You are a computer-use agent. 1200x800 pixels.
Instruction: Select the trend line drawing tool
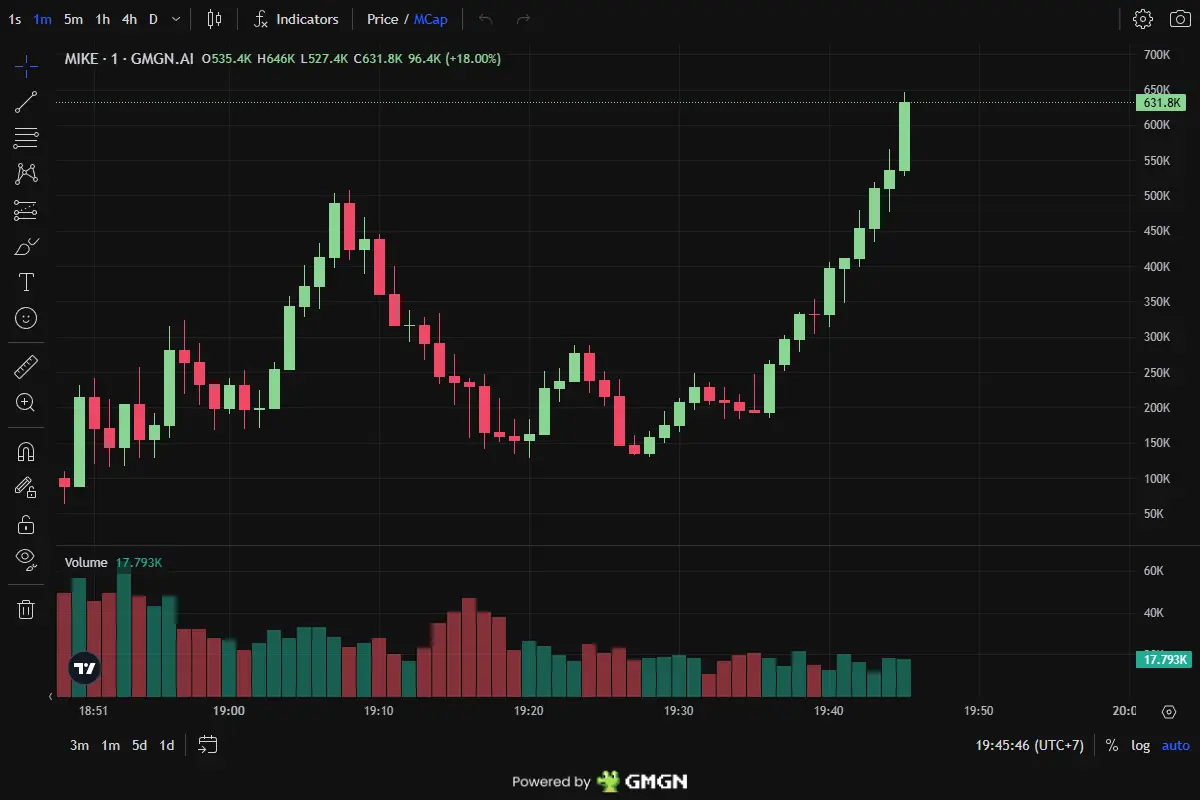pyautogui.click(x=26, y=102)
